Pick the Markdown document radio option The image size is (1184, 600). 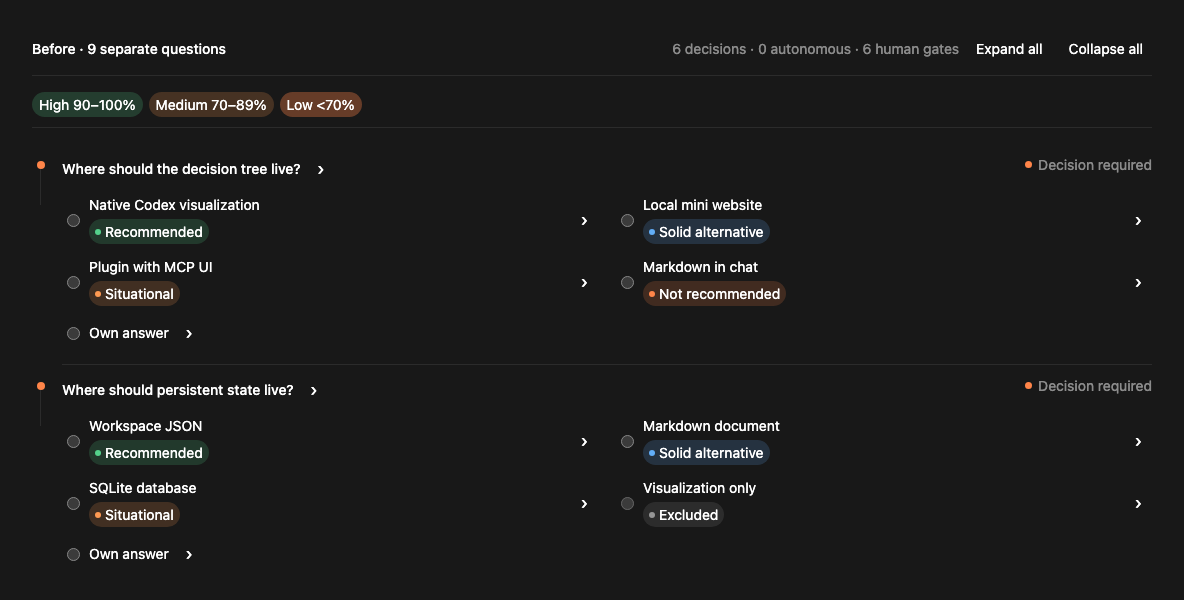point(627,442)
